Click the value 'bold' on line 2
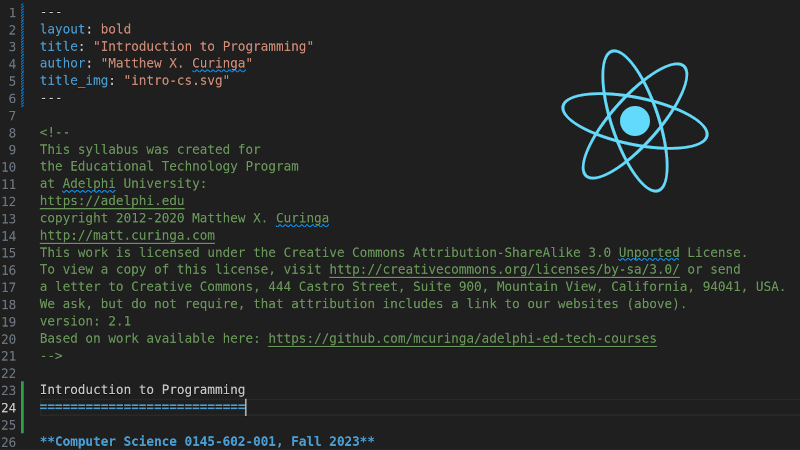Image resolution: width=800 pixels, height=450 pixels. point(116,29)
